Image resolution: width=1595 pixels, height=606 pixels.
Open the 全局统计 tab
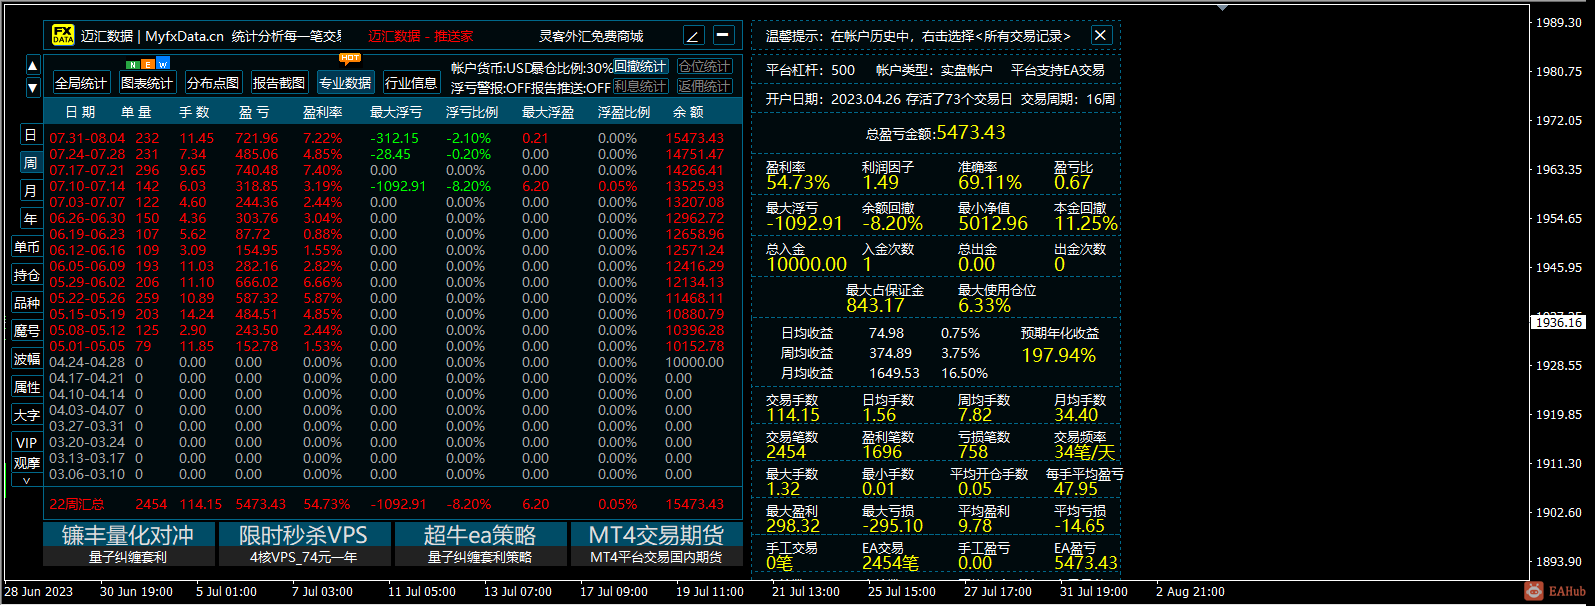tap(81, 83)
